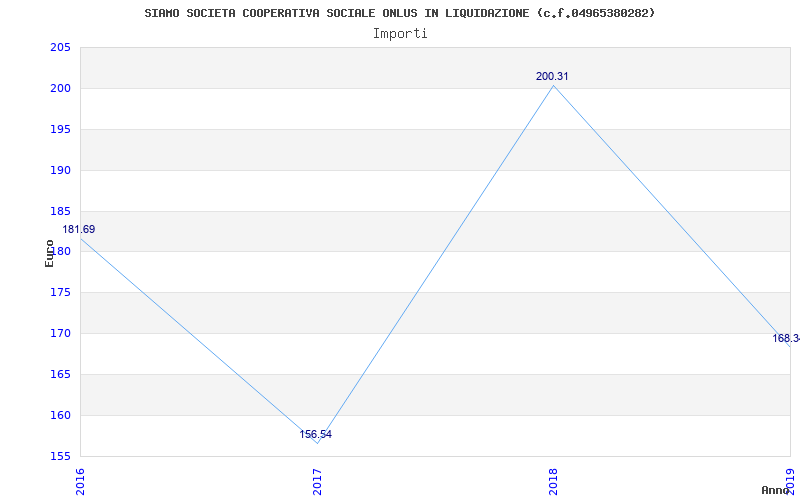
Task: Click the 155 y-axis tick label
Action: coord(60,456)
